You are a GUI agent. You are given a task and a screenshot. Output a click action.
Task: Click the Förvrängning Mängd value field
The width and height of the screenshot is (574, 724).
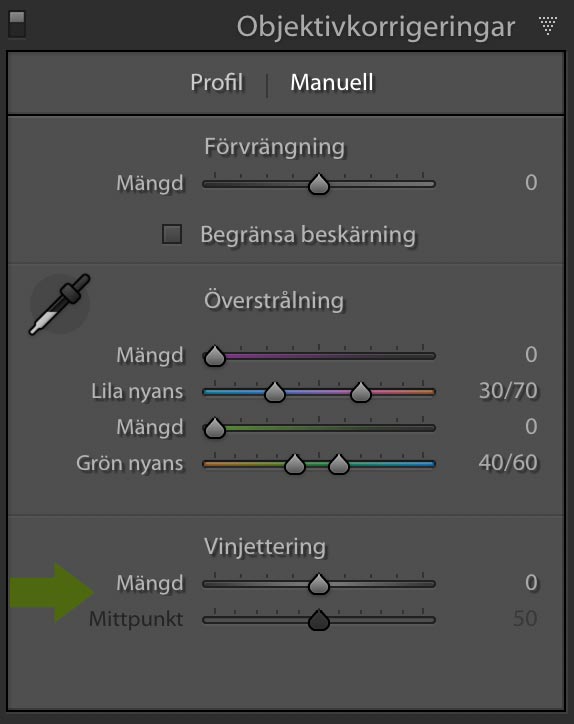[x=531, y=182]
